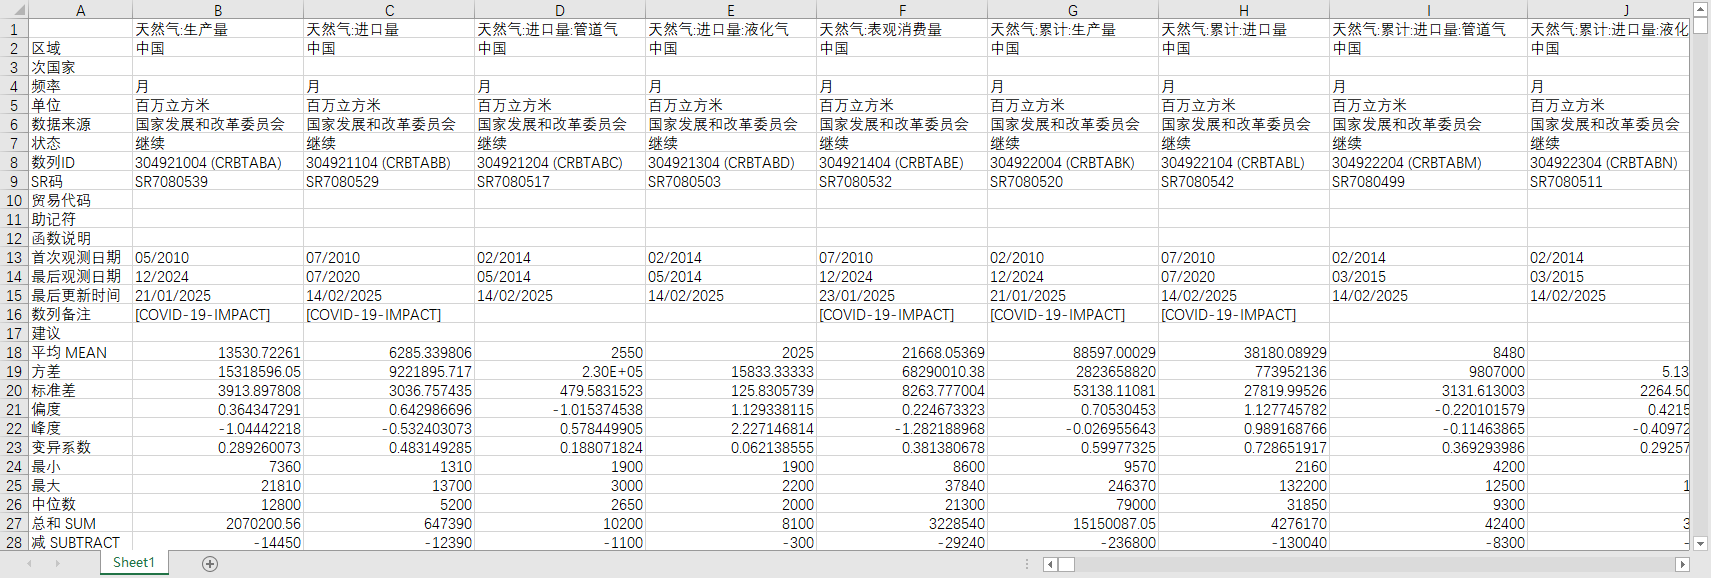1711x578 pixels.
Task: Click cell '304921004 (CRBTABA)'
Action: tap(218, 162)
